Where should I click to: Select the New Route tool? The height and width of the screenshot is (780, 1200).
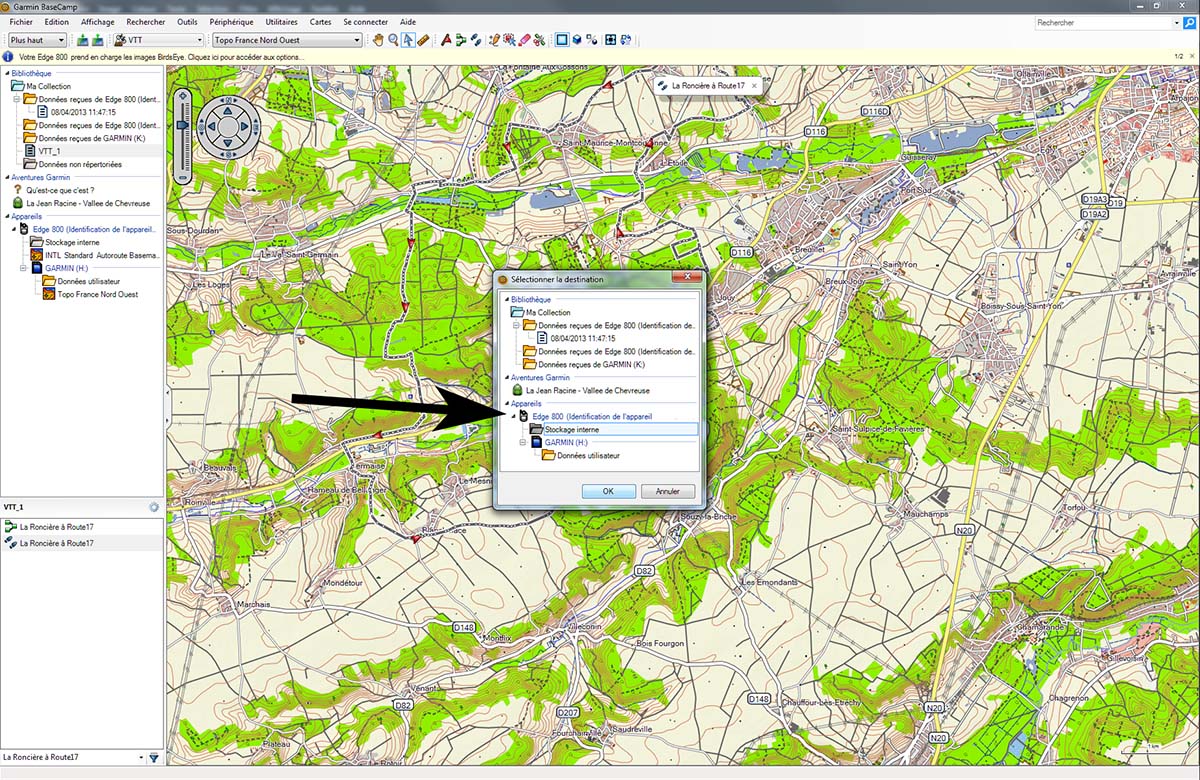(x=461, y=40)
